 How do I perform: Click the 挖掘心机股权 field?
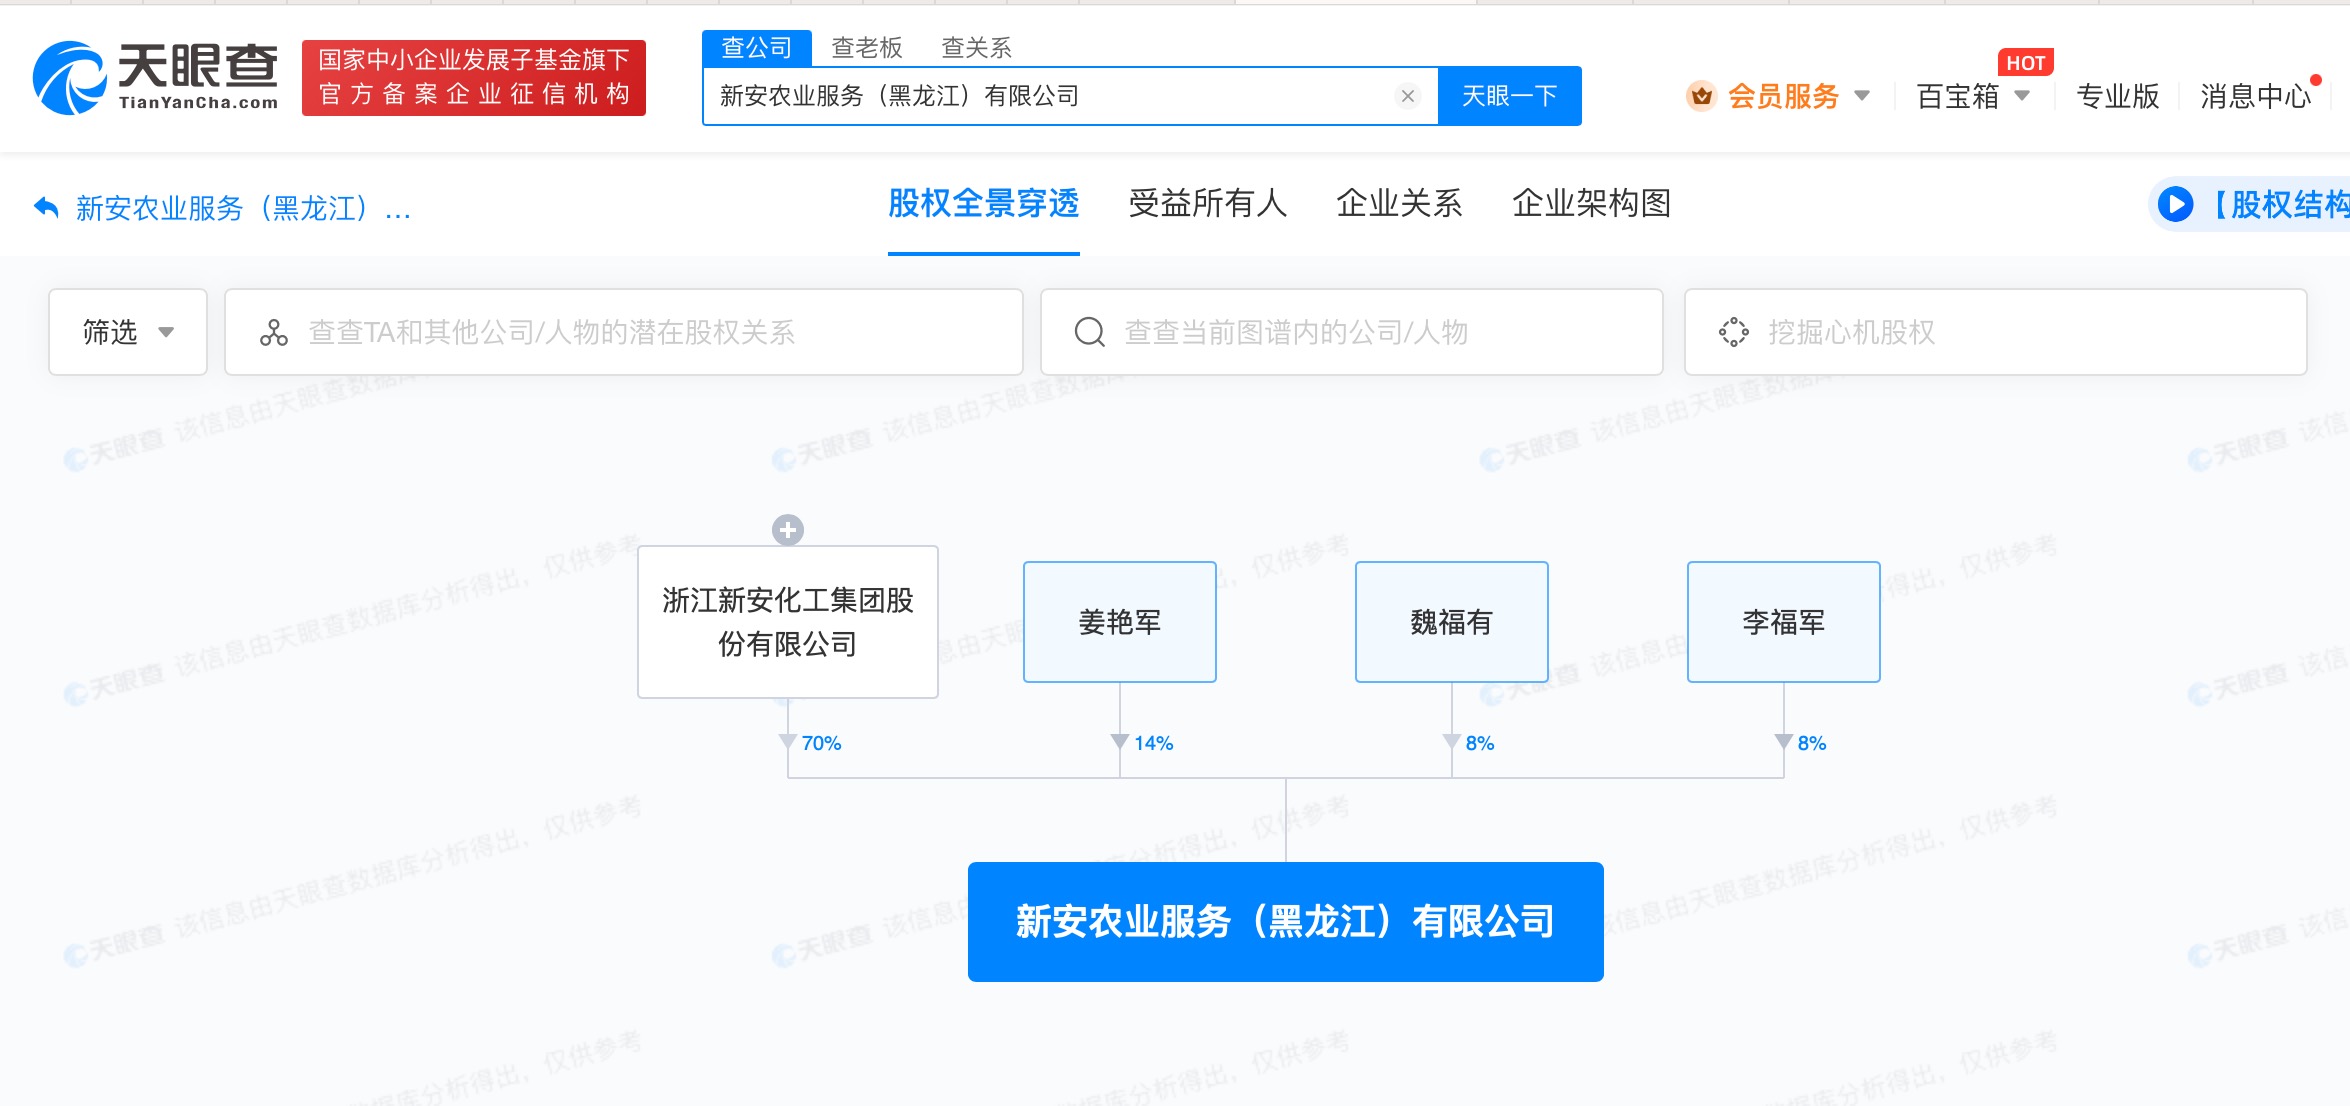(1996, 332)
